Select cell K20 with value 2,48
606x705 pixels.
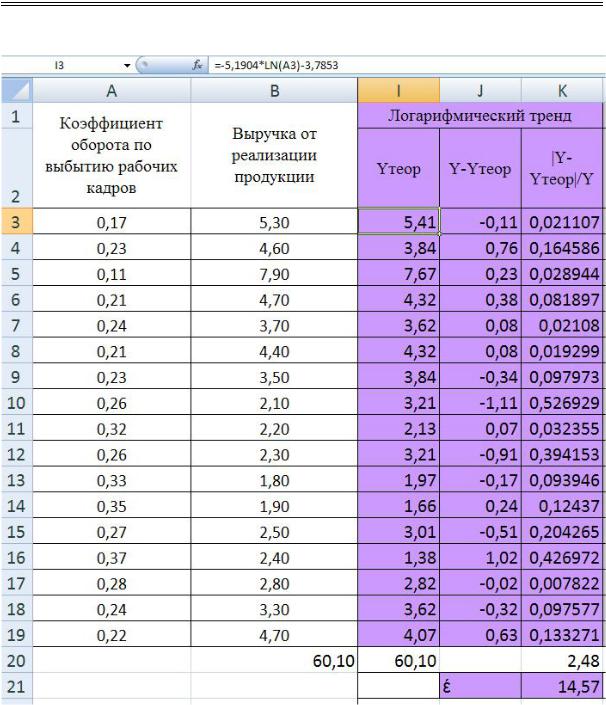562,660
